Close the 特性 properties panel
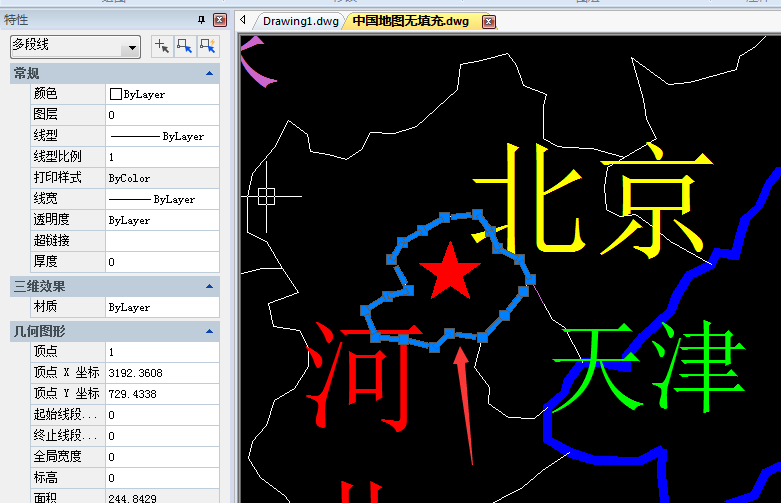Screen dimensions: 781x503 click(220, 20)
